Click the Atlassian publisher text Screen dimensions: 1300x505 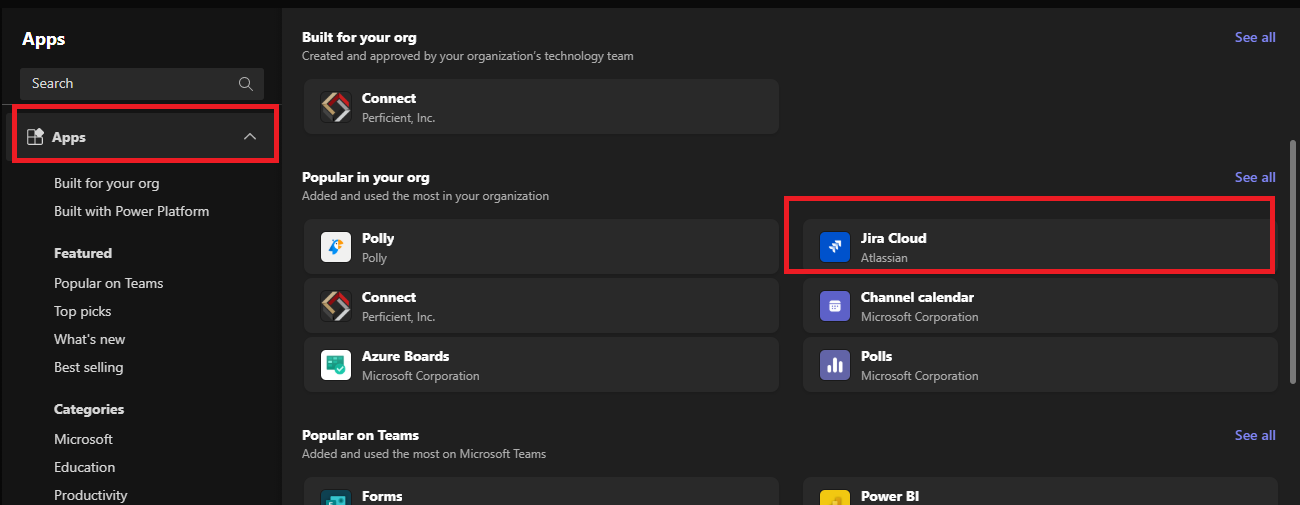pyautogui.click(x=884, y=258)
